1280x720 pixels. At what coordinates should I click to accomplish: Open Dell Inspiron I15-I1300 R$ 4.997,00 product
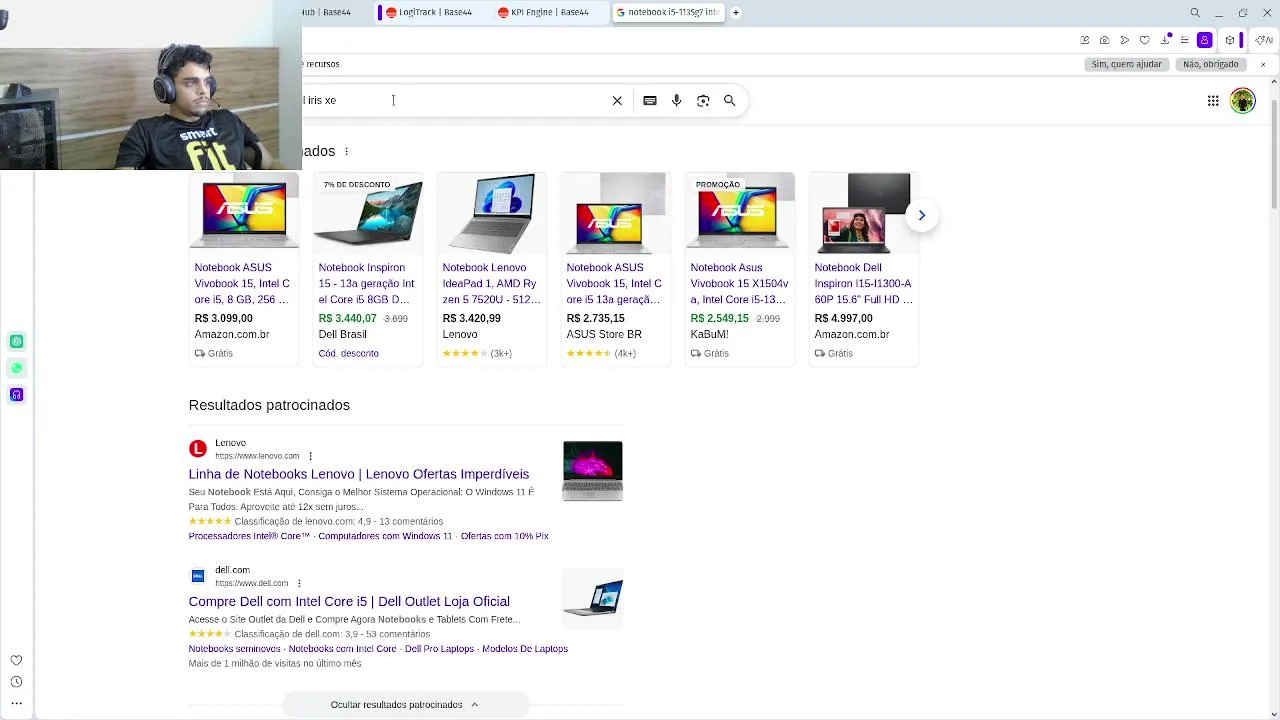(x=863, y=270)
